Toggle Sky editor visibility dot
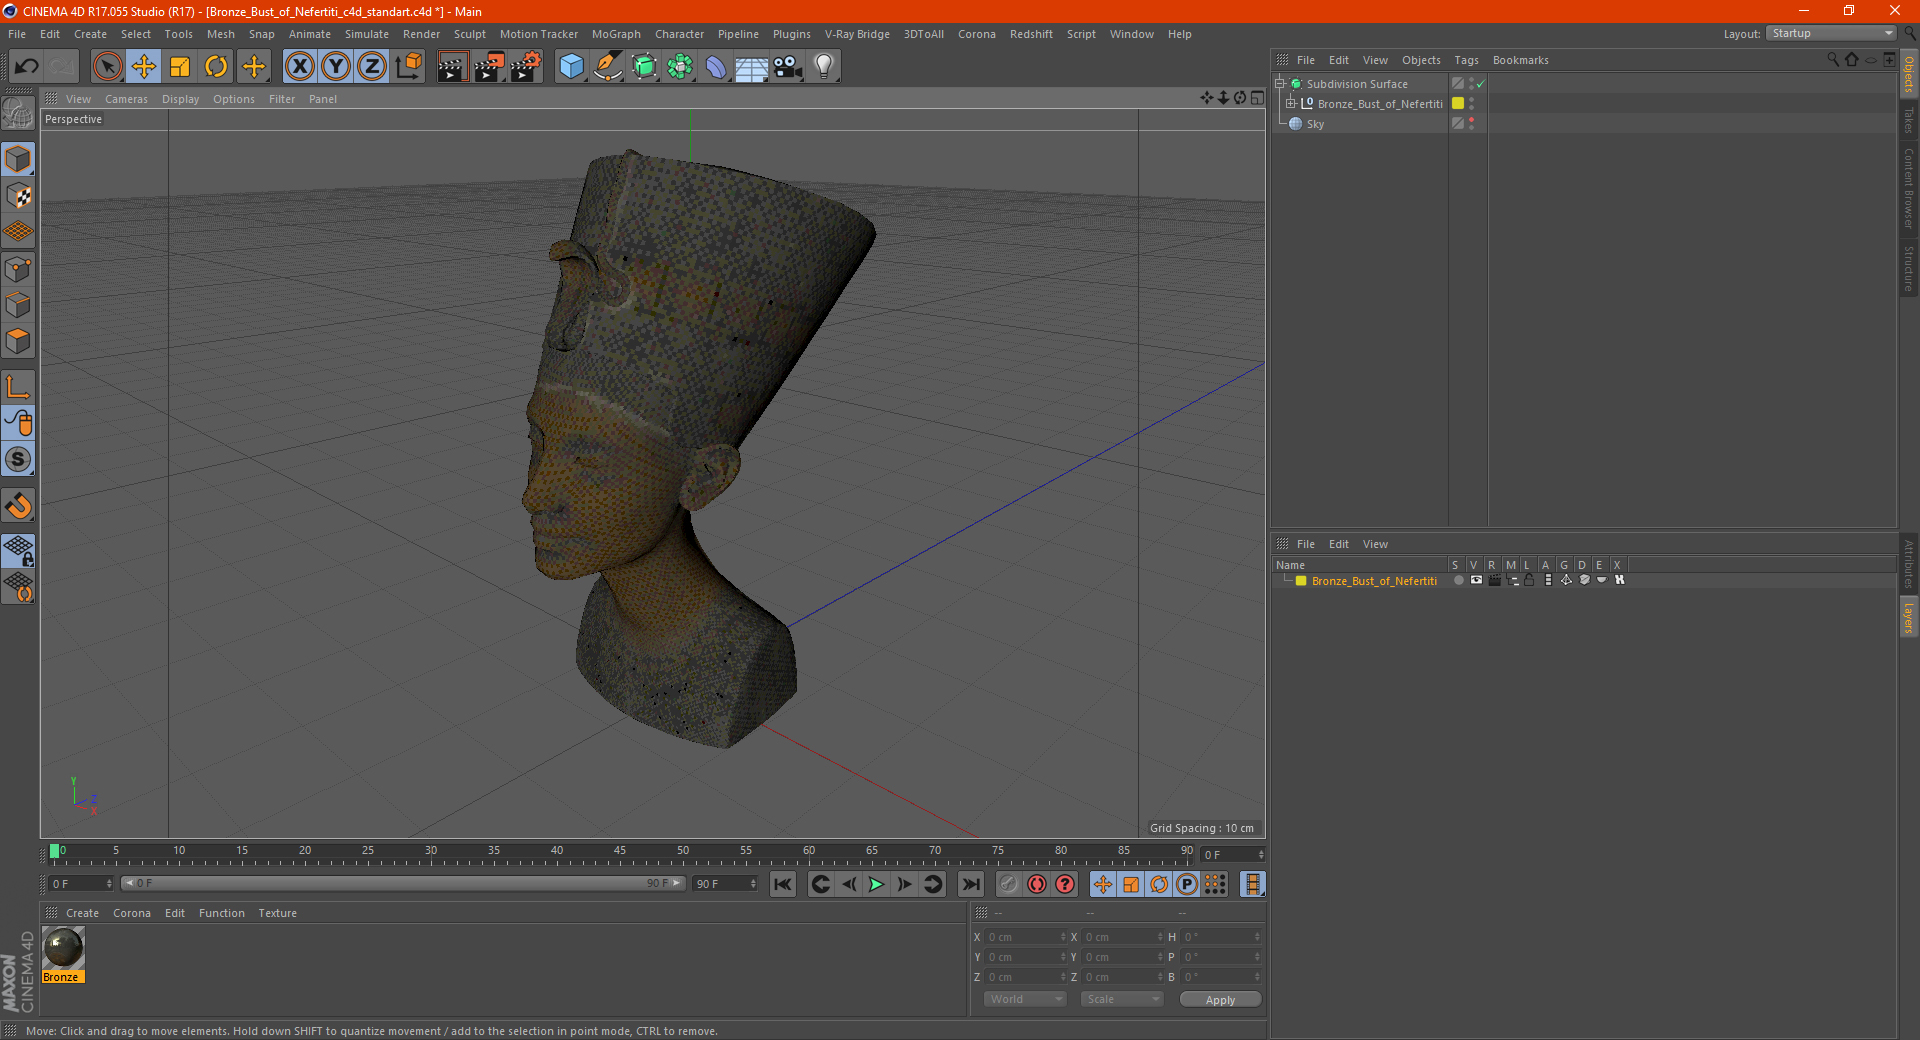The height and width of the screenshot is (1040, 1920). [x=1472, y=120]
